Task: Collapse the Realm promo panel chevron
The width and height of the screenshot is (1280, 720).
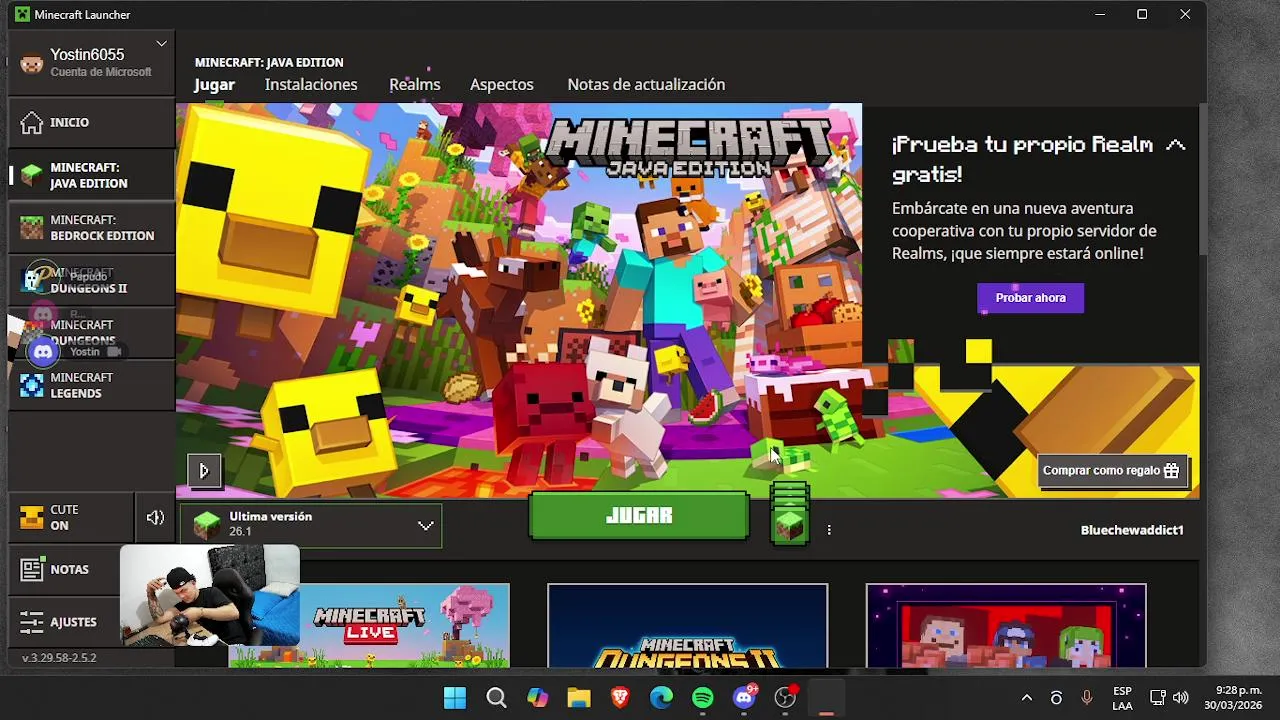Action: point(1176,145)
